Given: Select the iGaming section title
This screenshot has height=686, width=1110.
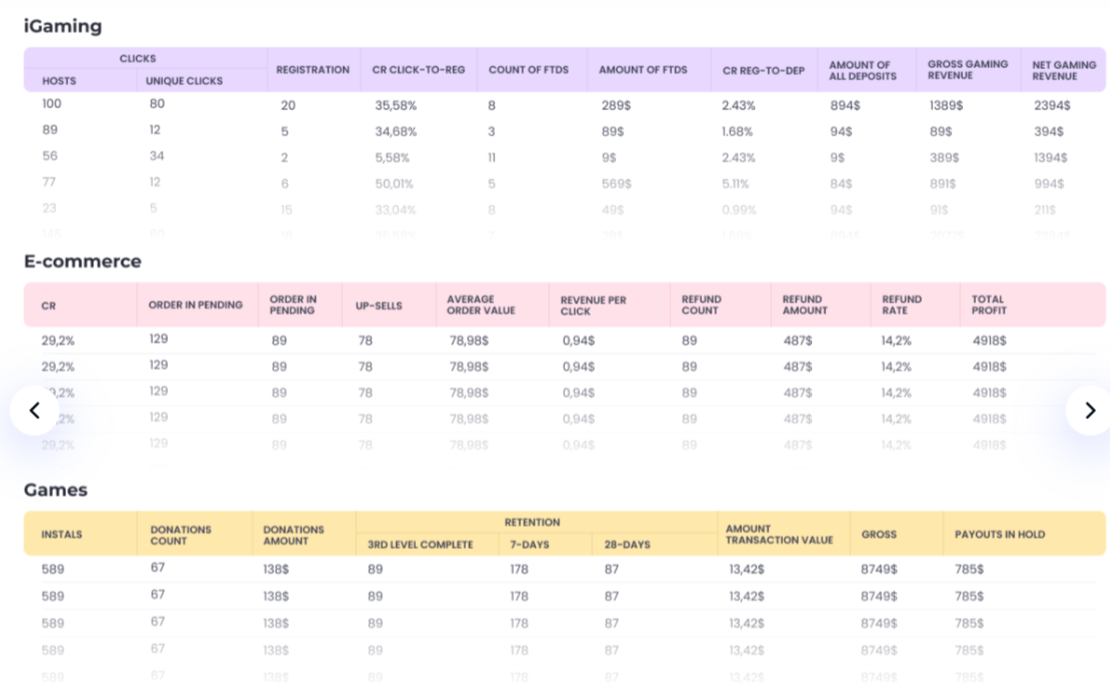Looking at the screenshot, I should (63, 26).
